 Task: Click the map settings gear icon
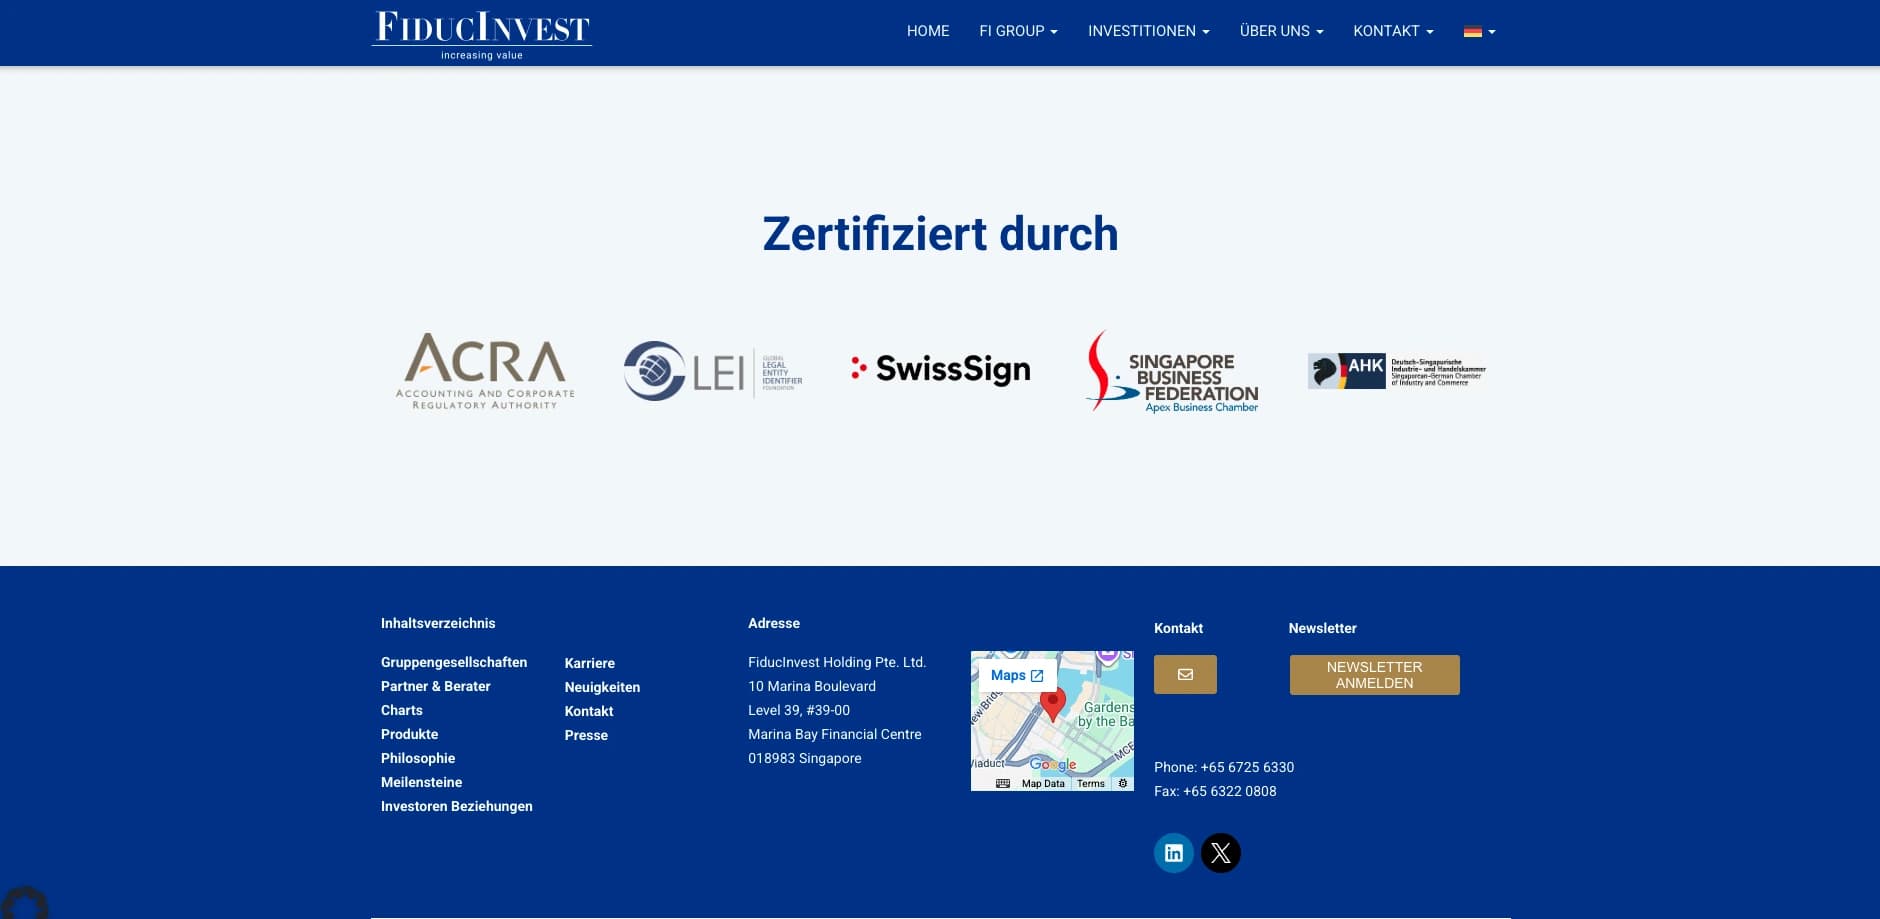(x=1123, y=784)
